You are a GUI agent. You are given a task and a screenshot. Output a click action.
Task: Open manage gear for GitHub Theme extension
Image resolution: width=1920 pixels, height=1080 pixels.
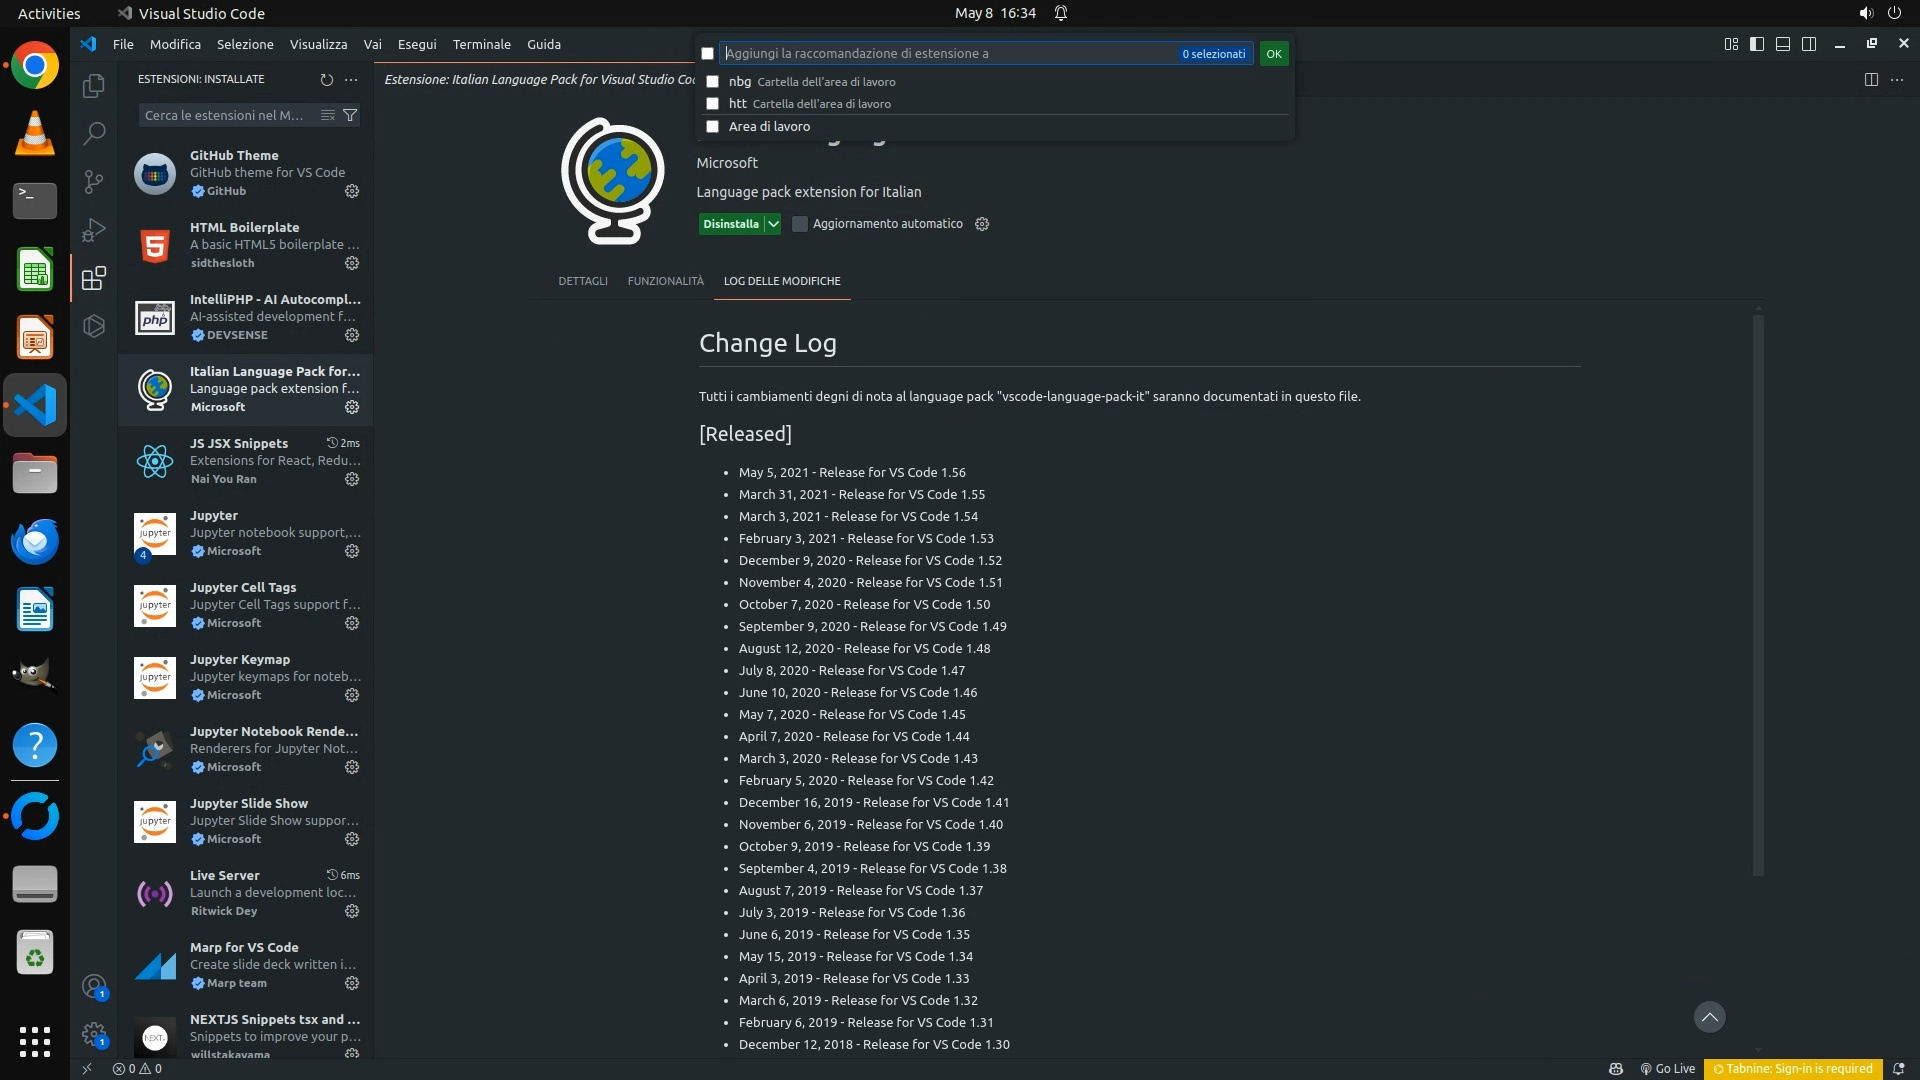352,191
